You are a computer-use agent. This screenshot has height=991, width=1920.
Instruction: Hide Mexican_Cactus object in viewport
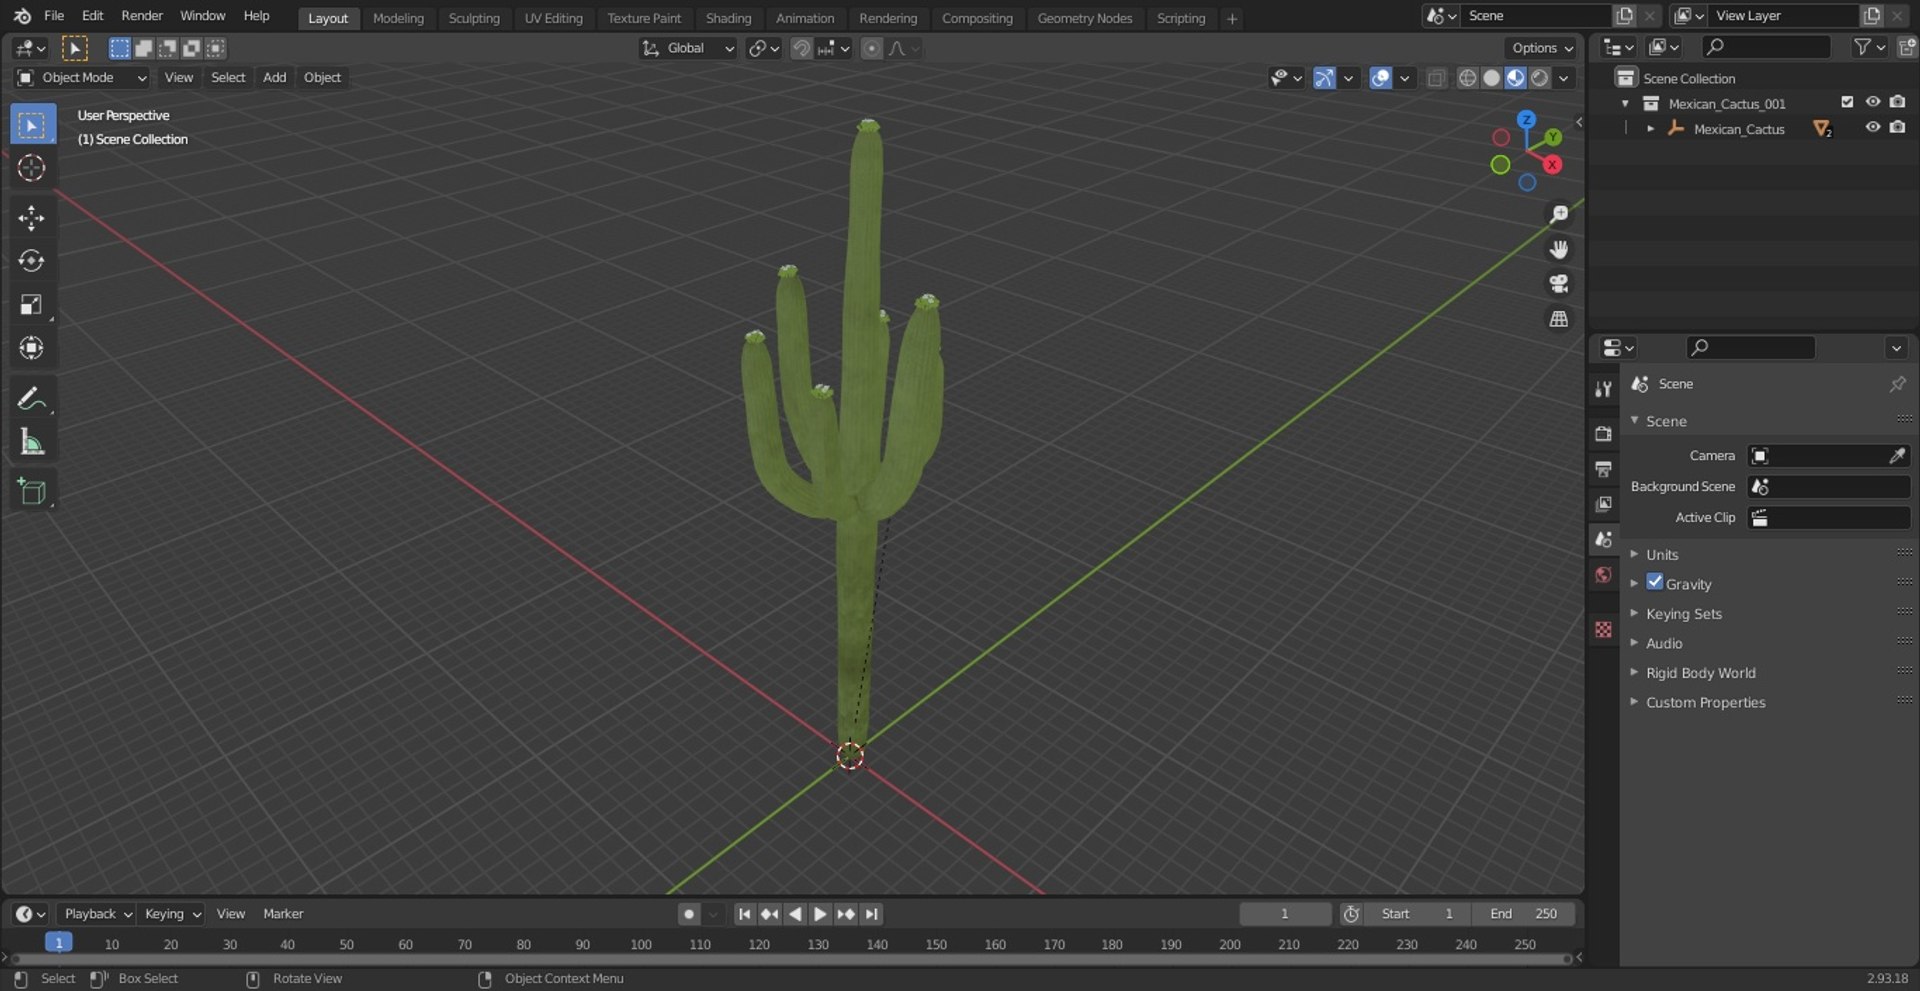[1872, 128]
